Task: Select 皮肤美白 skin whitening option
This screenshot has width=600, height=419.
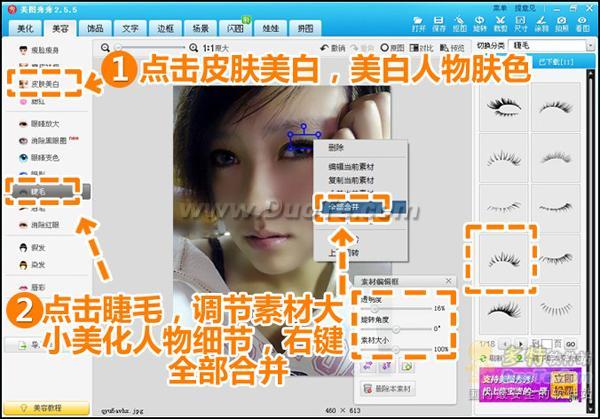Action: pyautogui.click(x=39, y=84)
